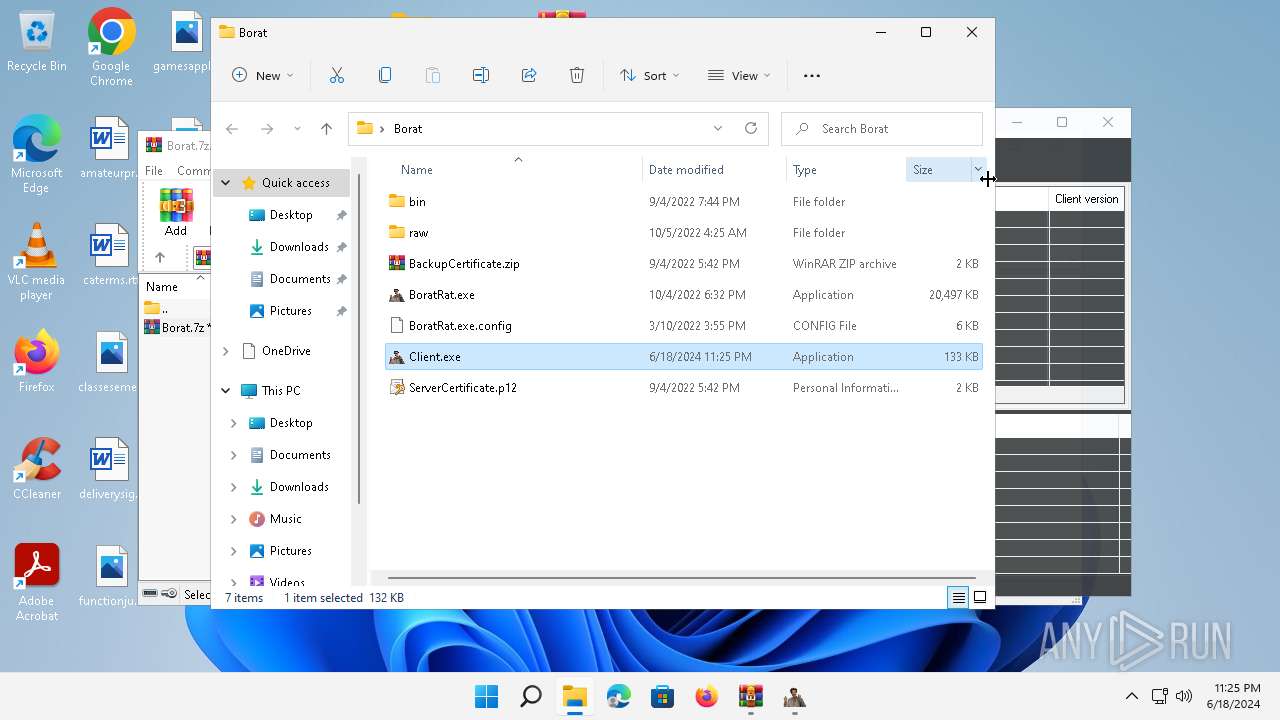Expand address bar history dropdown

point(717,128)
